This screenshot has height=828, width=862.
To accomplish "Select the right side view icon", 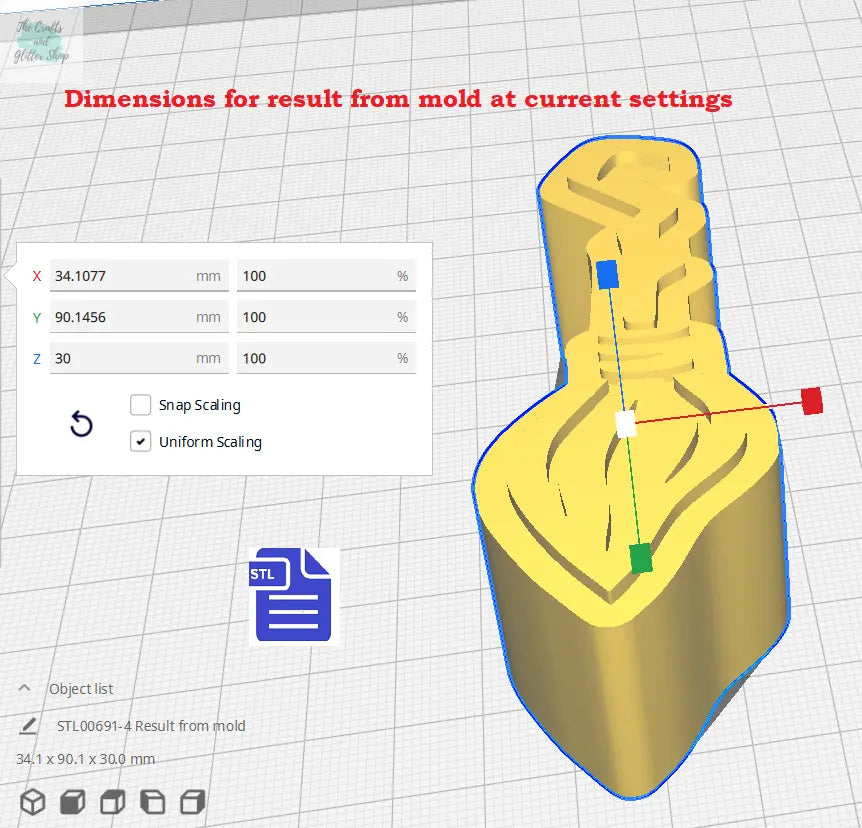I will point(191,800).
